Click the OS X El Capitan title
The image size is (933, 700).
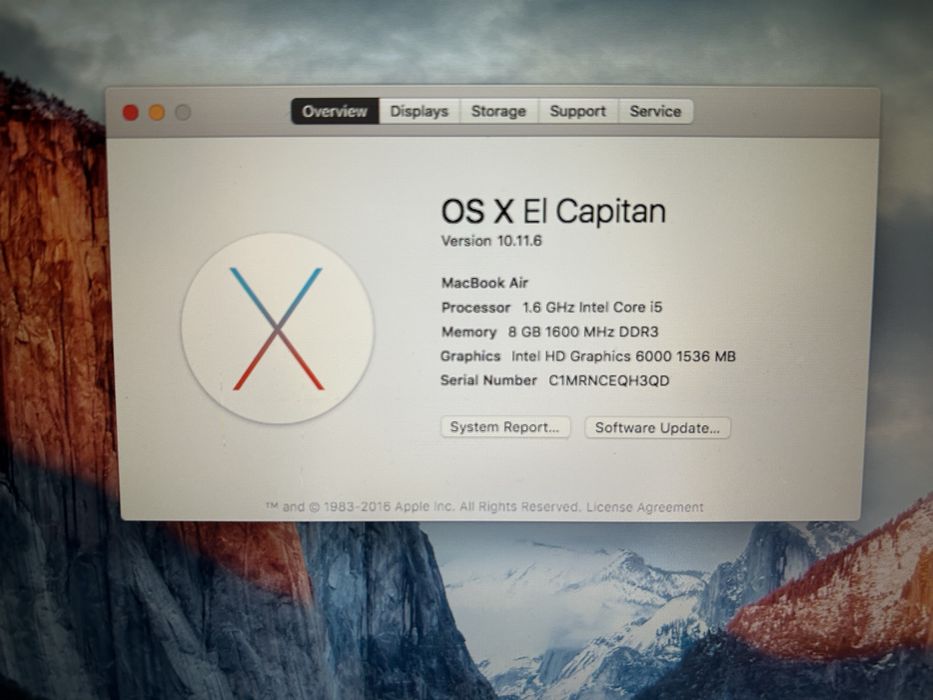pos(553,211)
